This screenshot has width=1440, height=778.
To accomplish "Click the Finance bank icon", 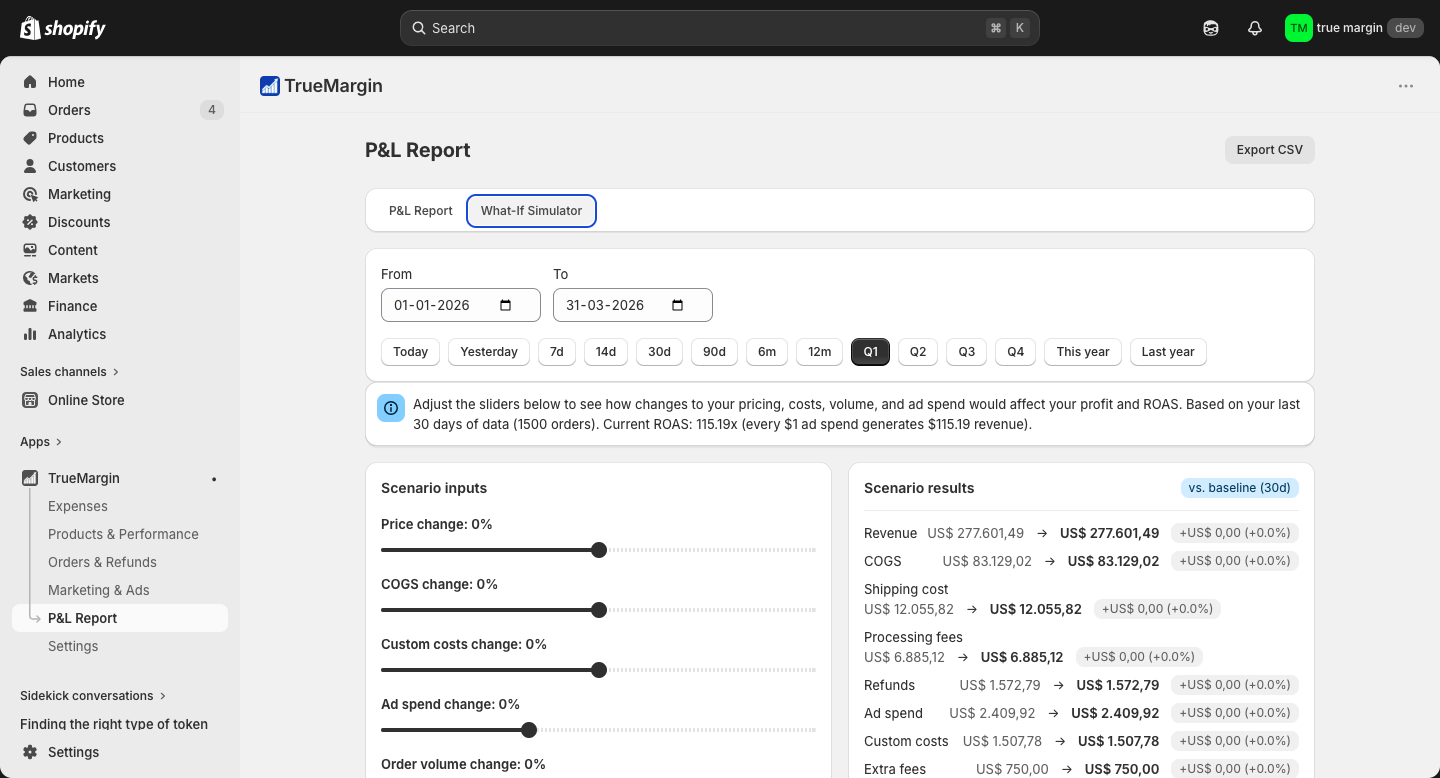I will [x=30, y=306].
